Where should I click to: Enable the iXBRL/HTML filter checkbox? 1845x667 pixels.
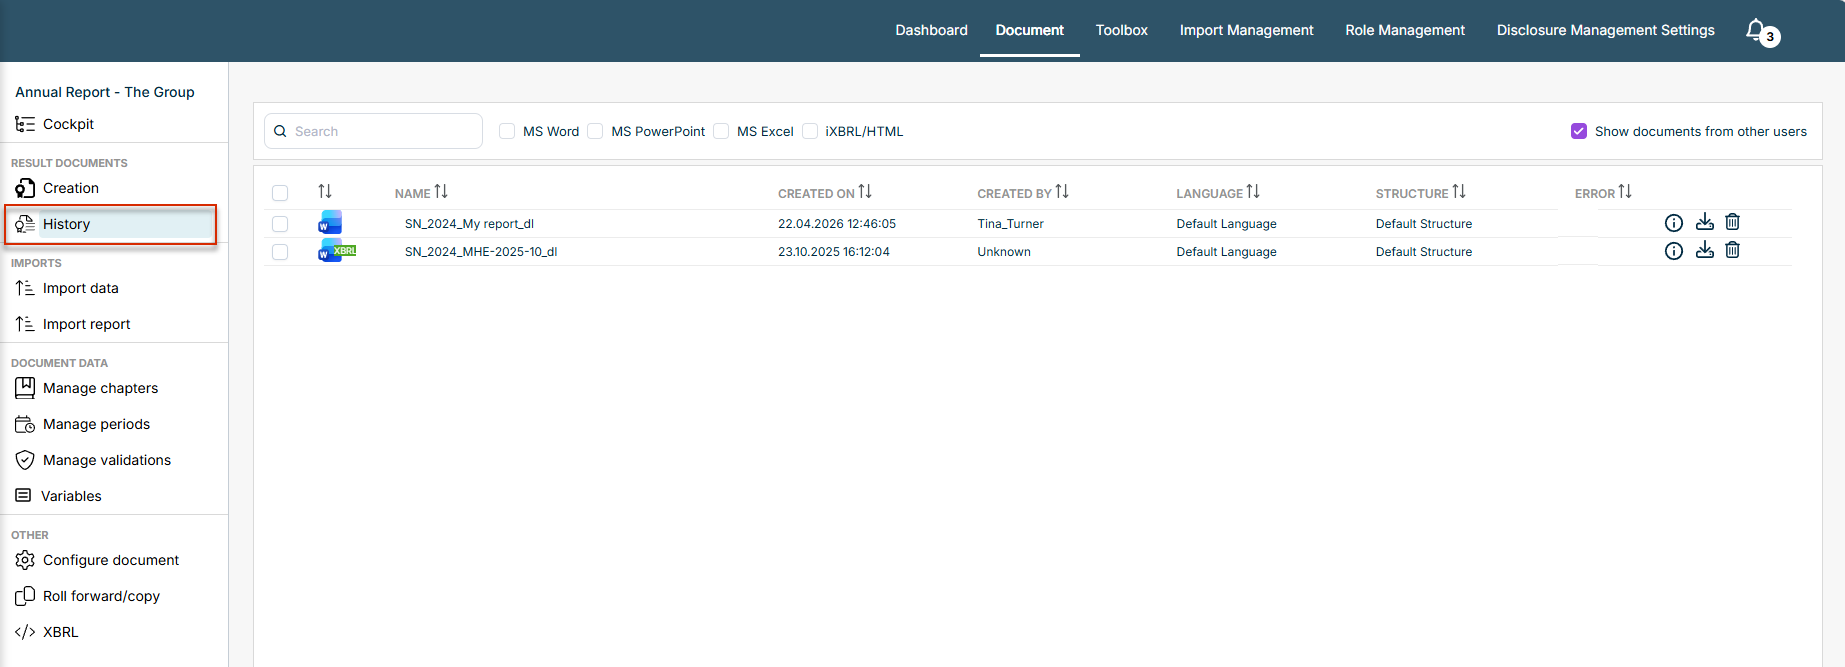810,131
